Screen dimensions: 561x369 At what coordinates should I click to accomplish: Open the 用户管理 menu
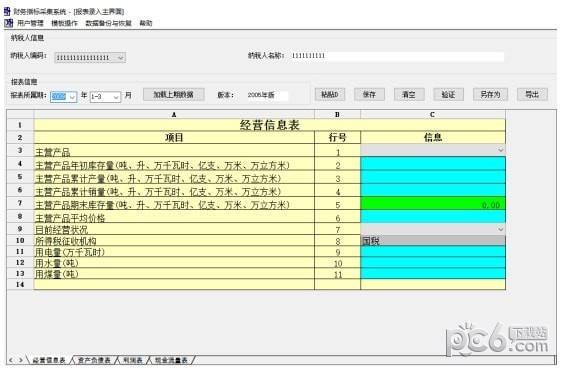30,23
